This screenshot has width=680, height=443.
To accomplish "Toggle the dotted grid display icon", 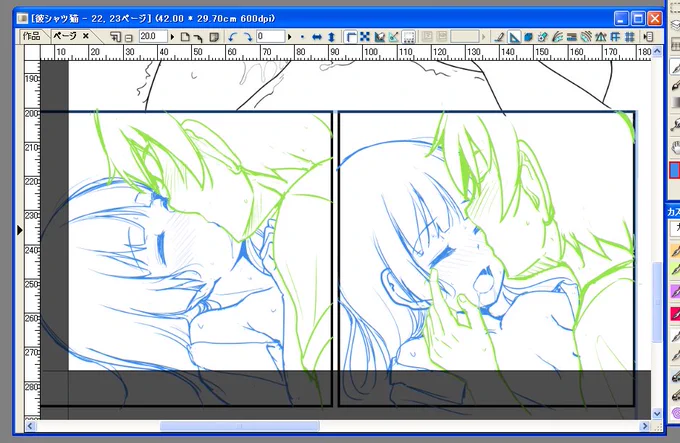I will point(409,37).
